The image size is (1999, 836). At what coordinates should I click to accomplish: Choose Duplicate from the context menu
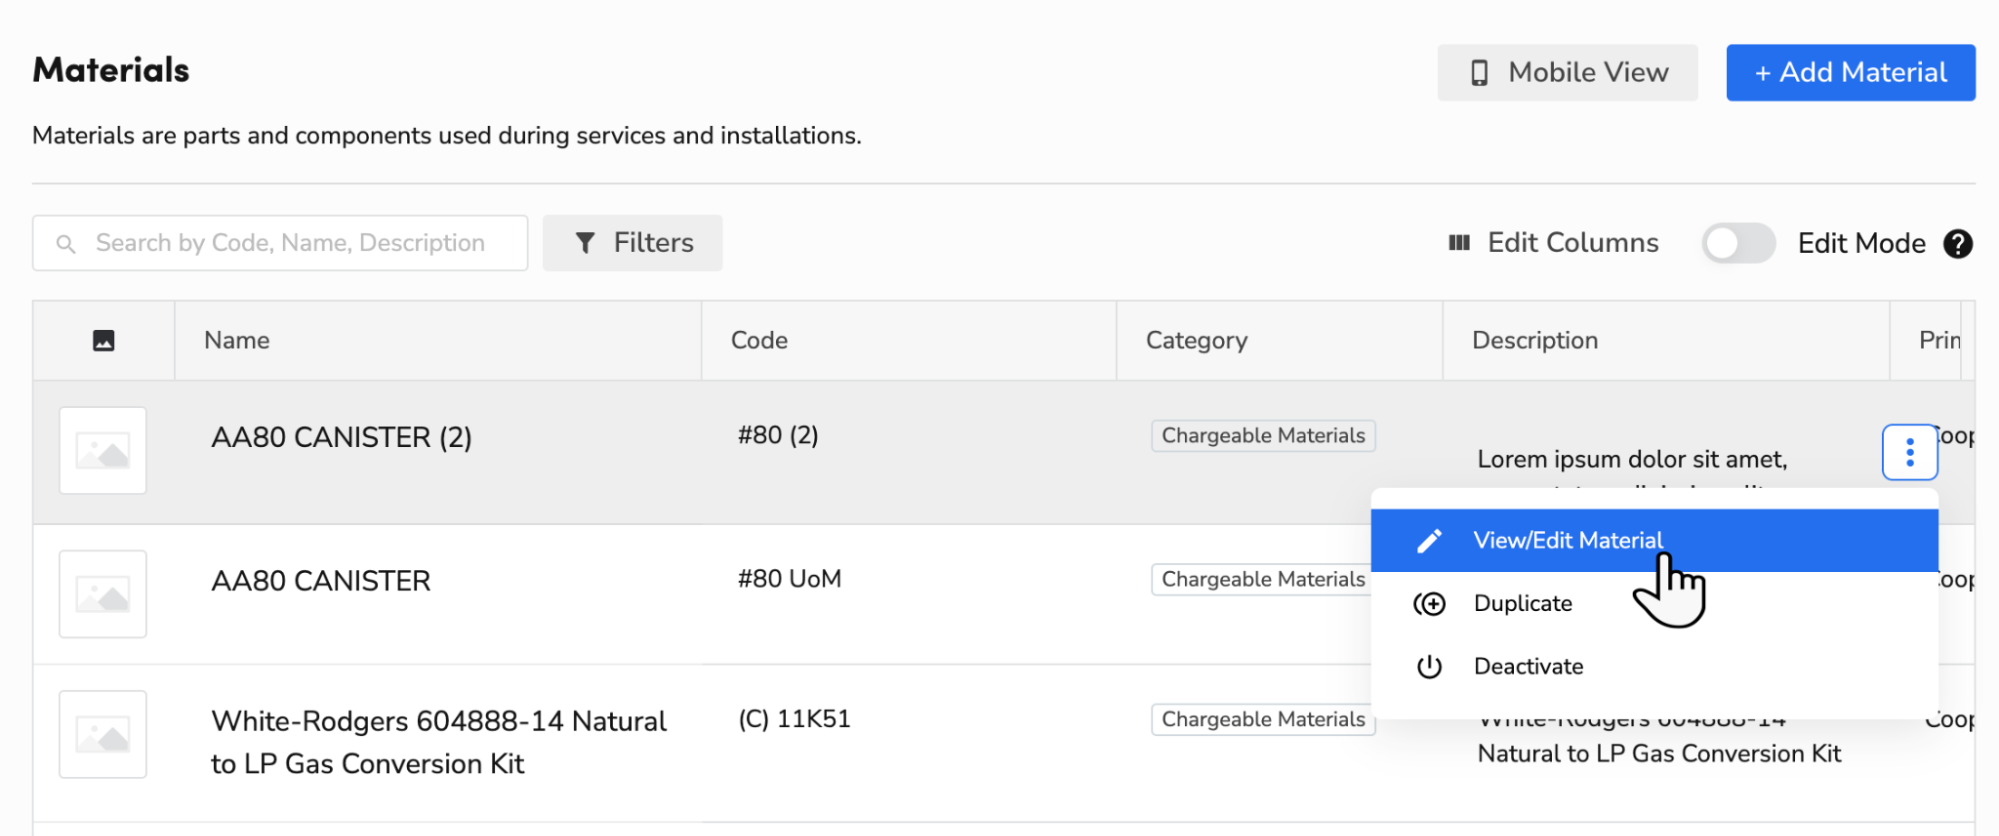tap(1522, 604)
